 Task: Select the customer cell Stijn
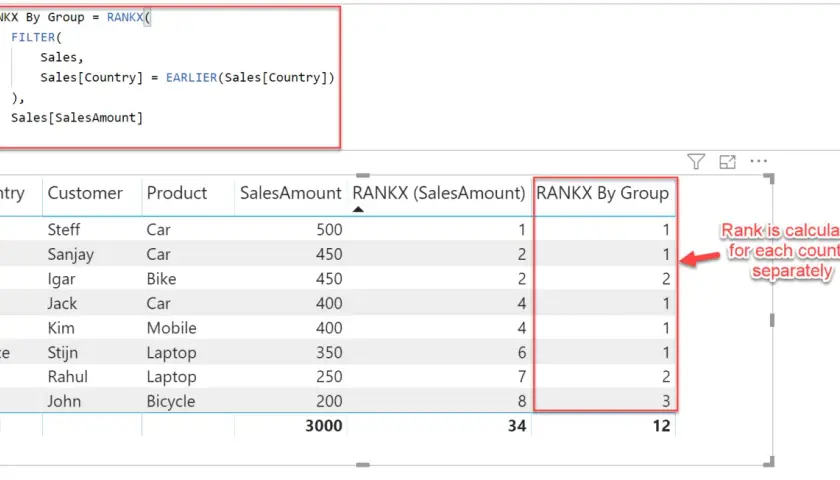point(63,352)
